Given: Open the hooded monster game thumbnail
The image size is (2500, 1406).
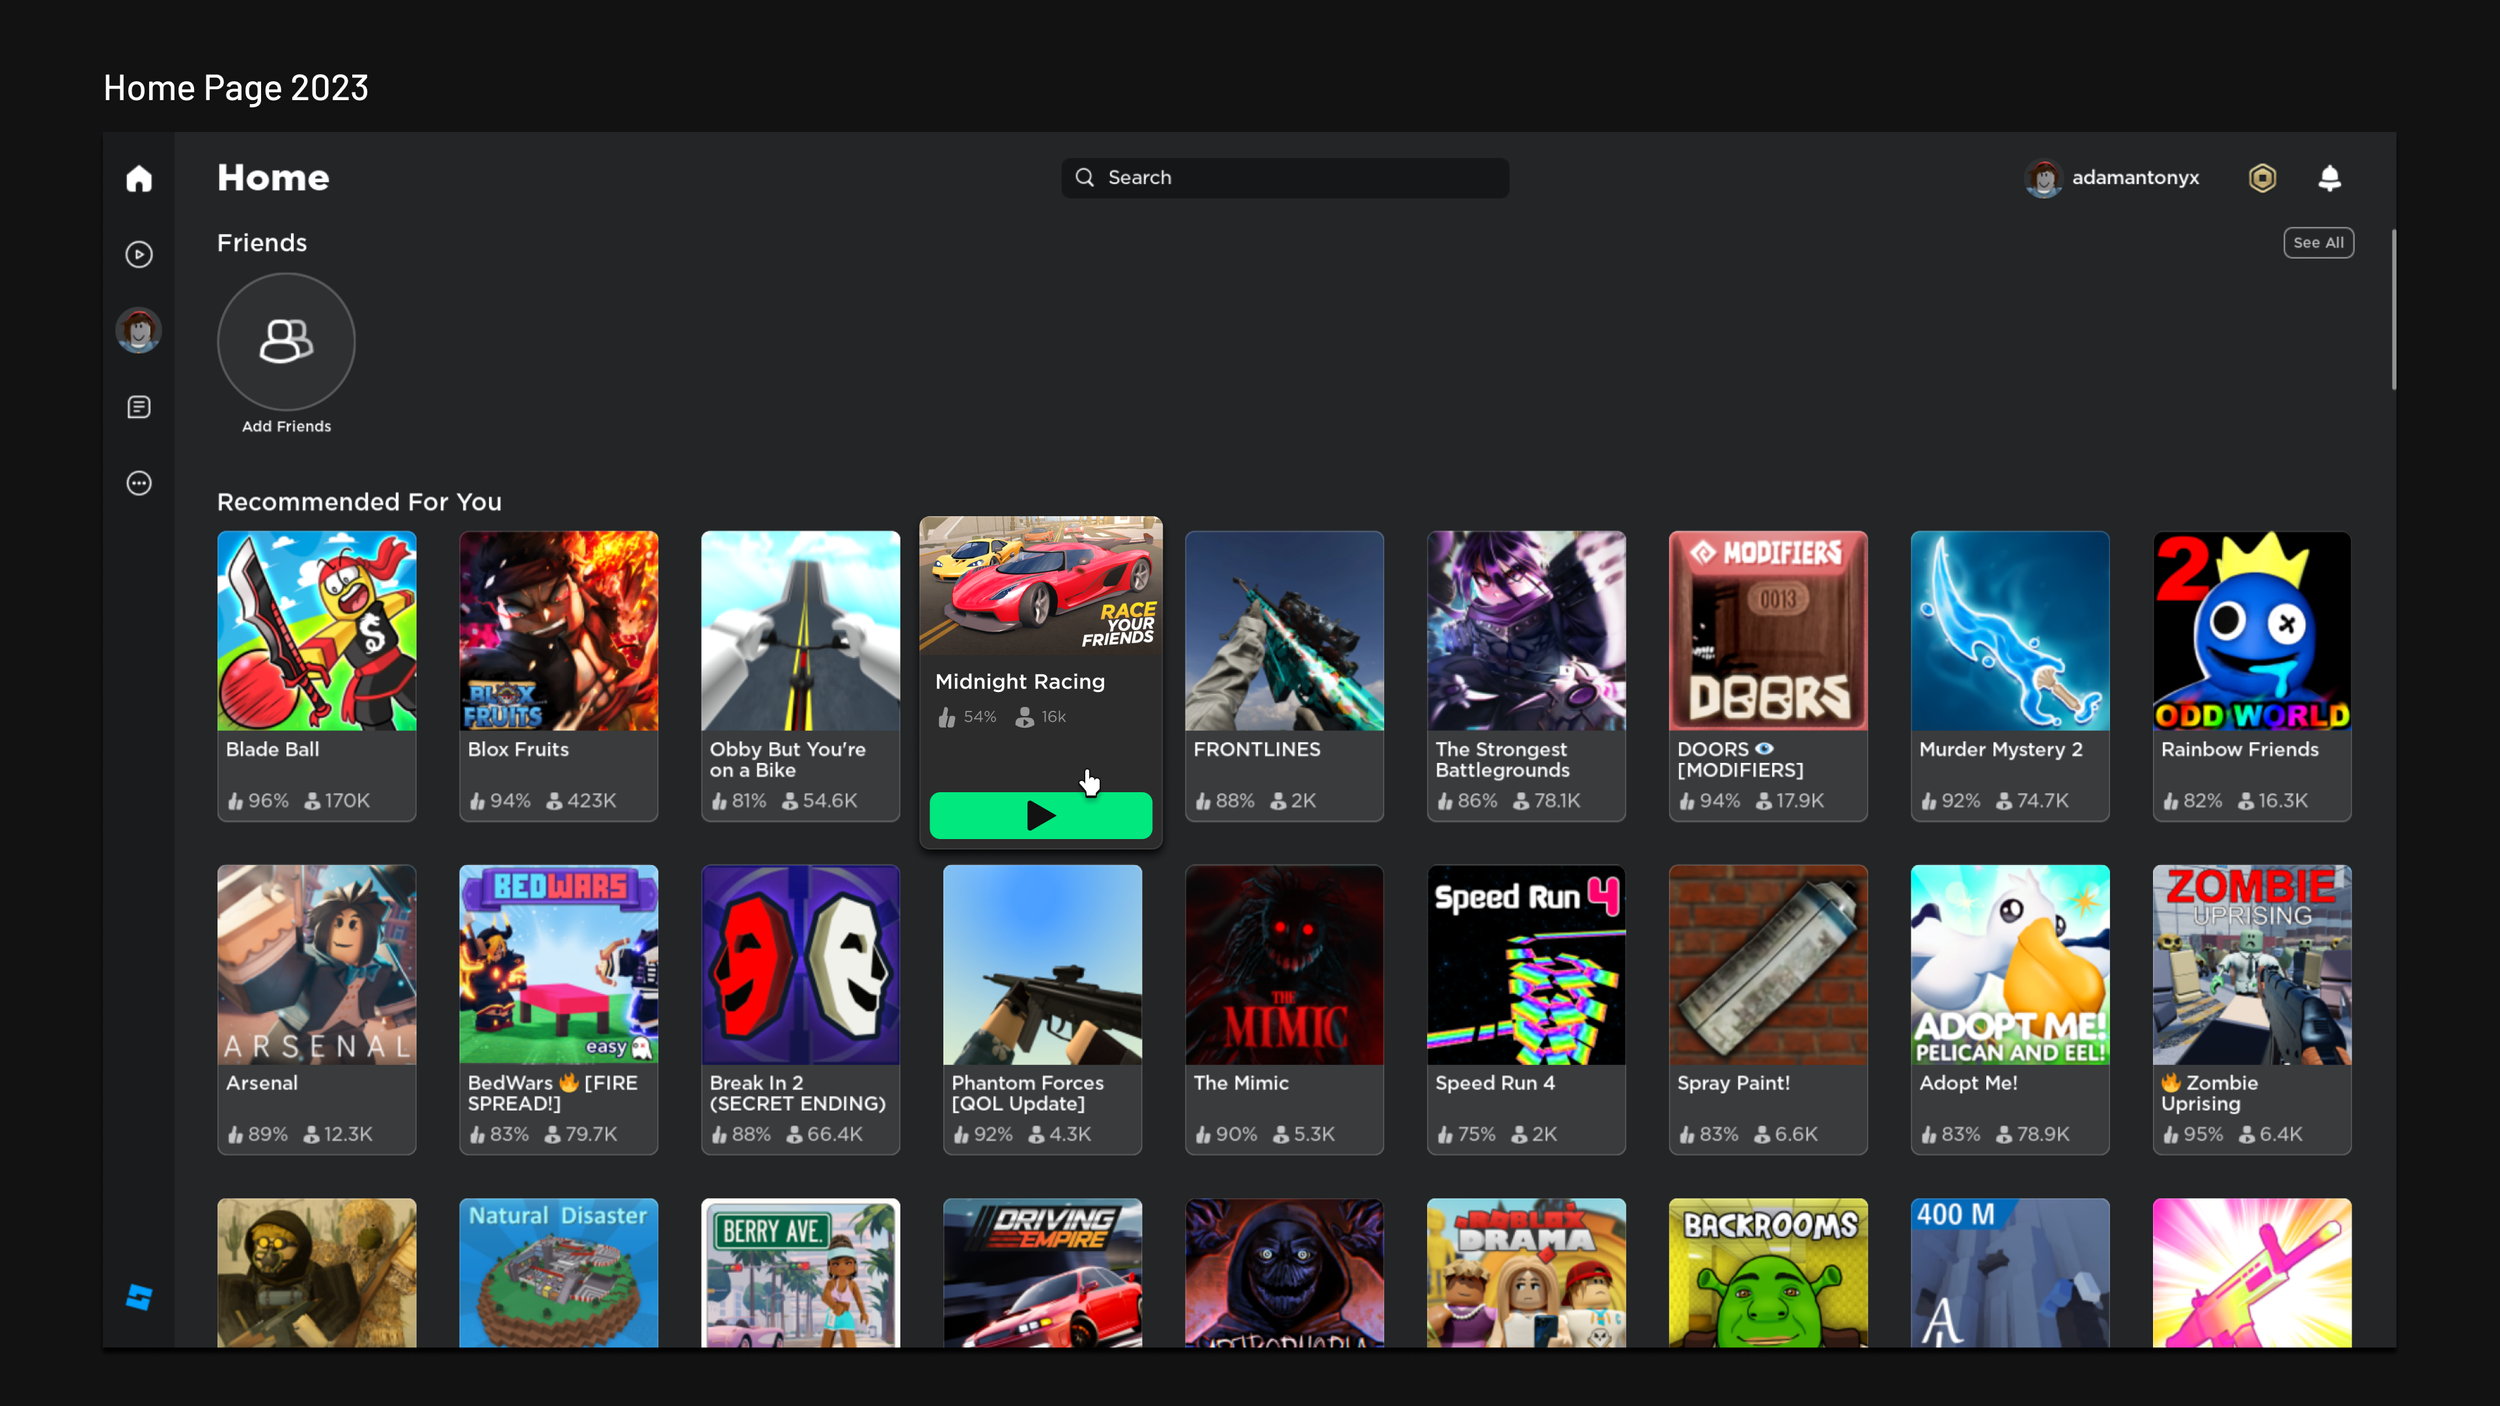Looking at the screenshot, I should (x=1284, y=1272).
